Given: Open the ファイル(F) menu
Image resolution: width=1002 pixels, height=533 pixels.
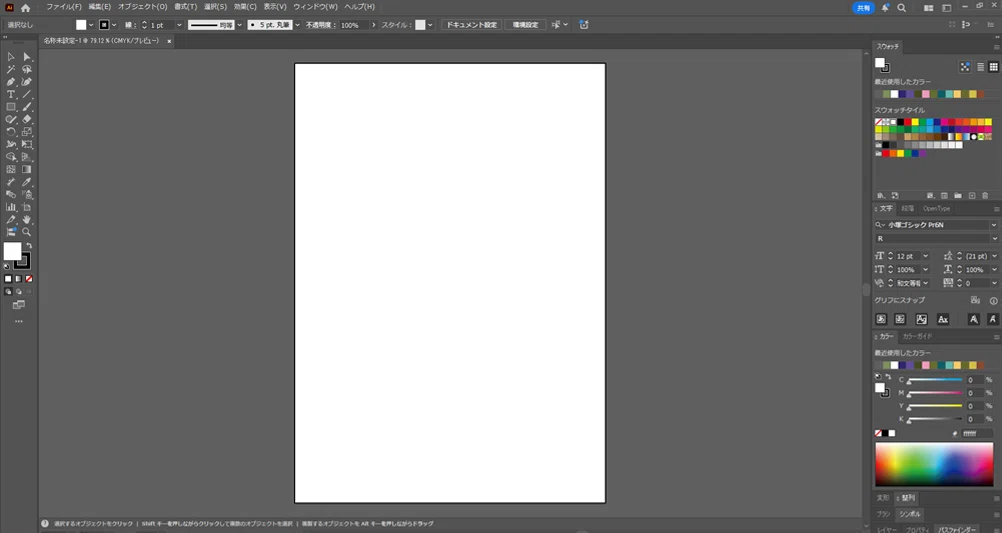Looking at the screenshot, I should [x=63, y=7].
